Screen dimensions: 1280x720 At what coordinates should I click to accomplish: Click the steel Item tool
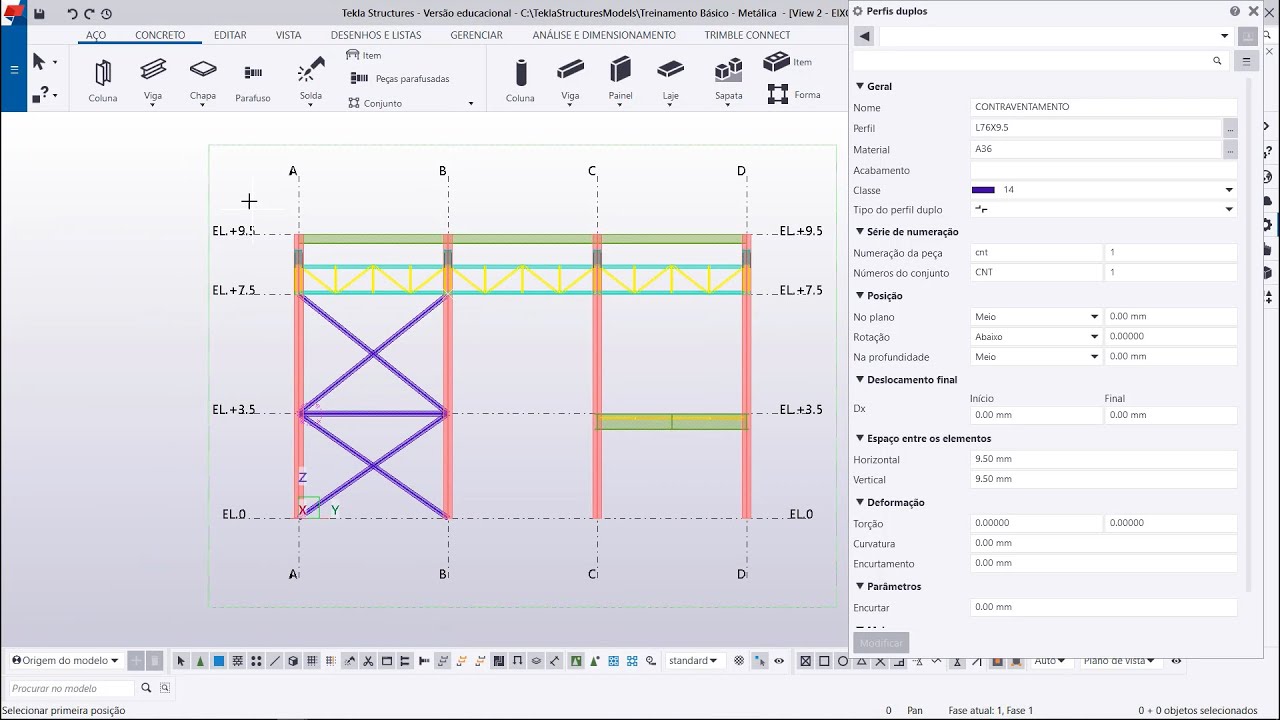pyautogui.click(x=364, y=55)
